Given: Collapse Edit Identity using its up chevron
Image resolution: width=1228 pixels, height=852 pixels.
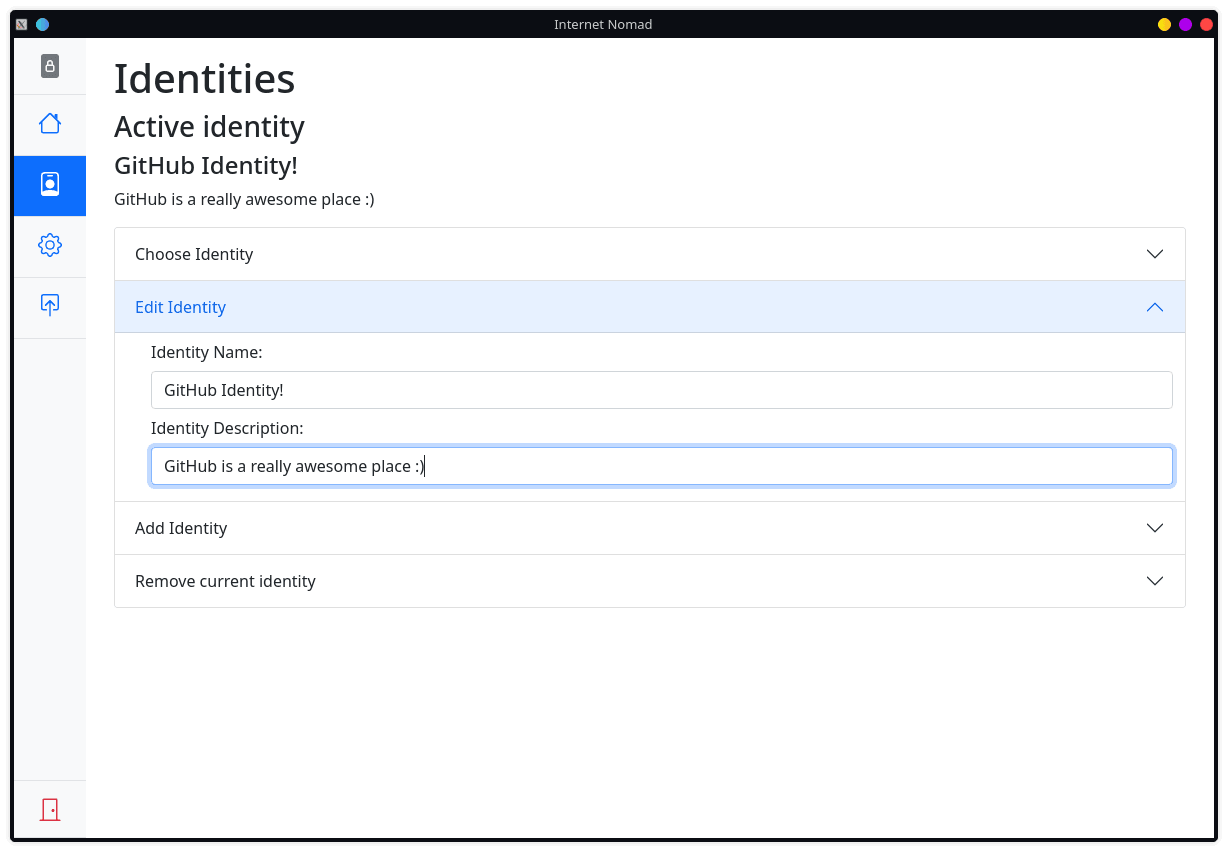Looking at the screenshot, I should pyautogui.click(x=1154, y=307).
